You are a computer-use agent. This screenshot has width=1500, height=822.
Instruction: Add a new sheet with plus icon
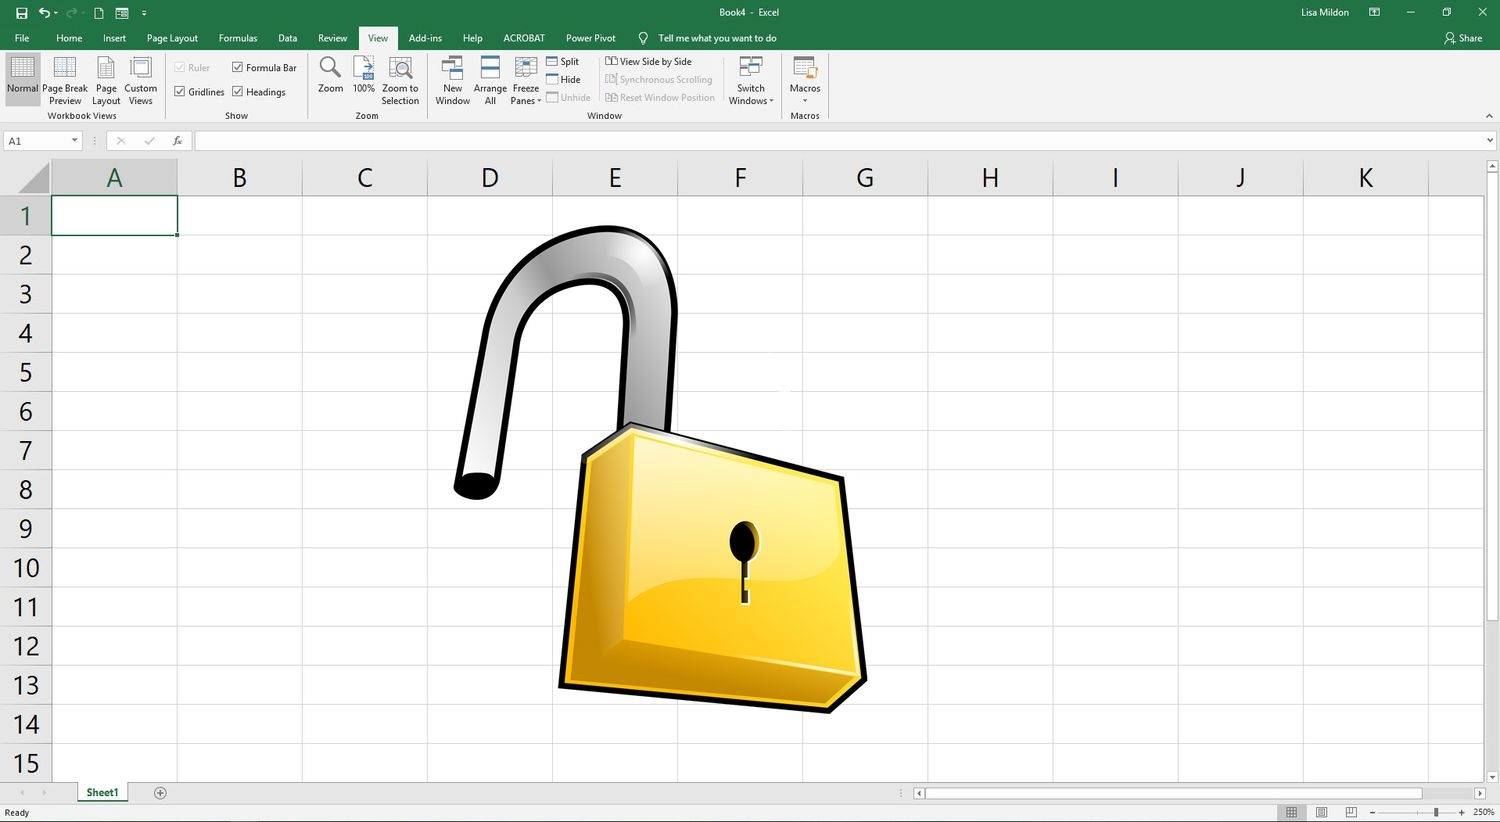[160, 792]
